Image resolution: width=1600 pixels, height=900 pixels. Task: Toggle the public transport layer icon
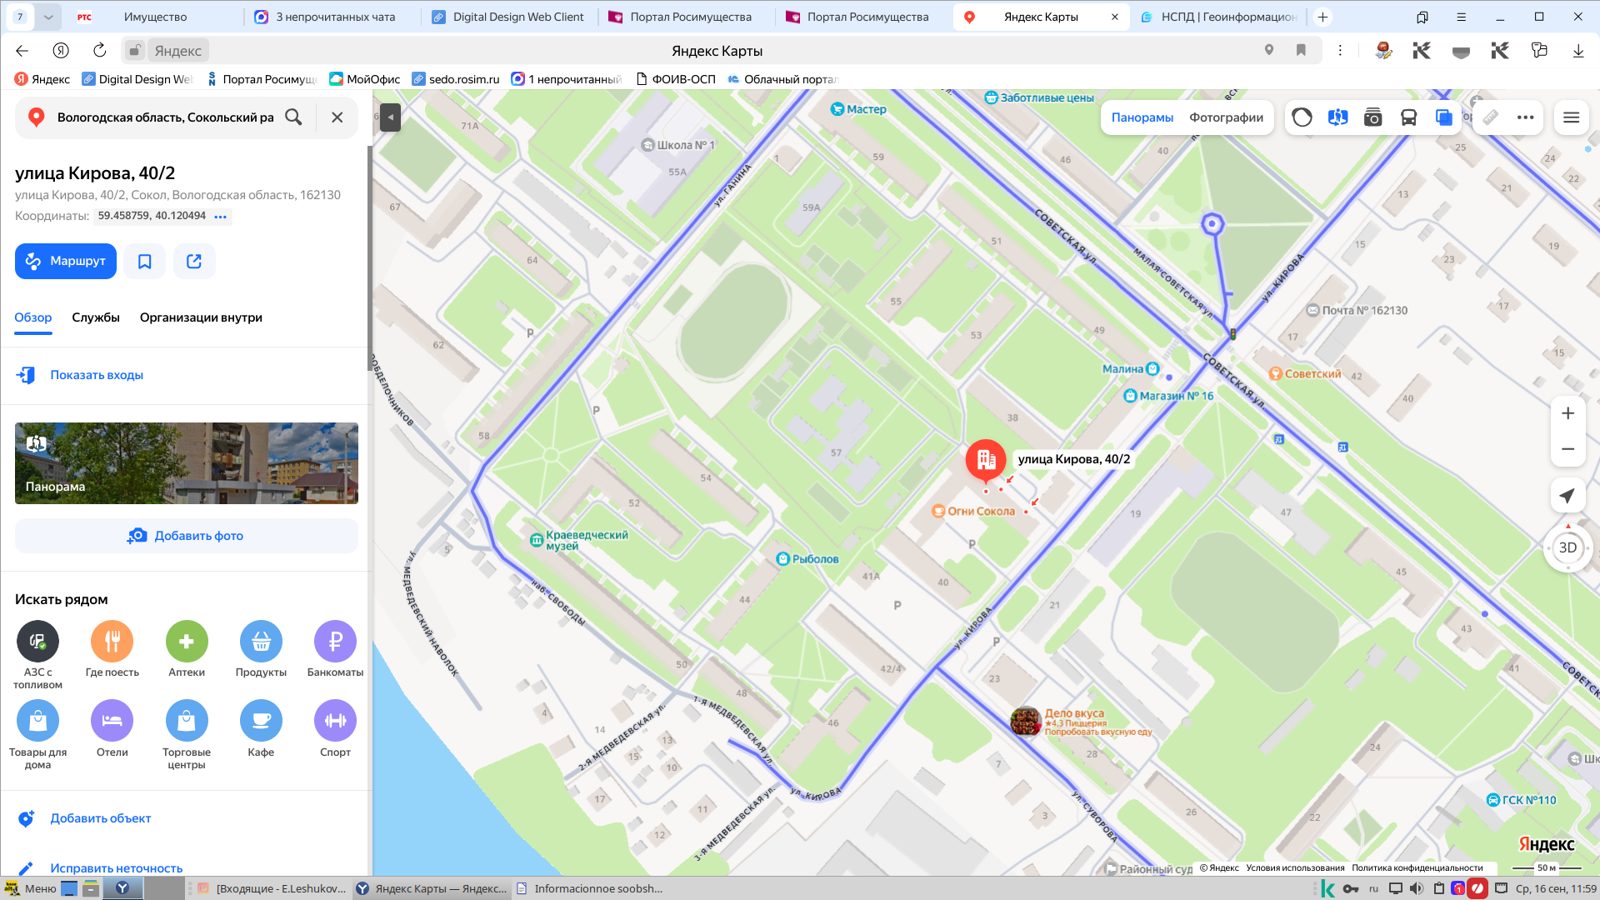point(1408,117)
